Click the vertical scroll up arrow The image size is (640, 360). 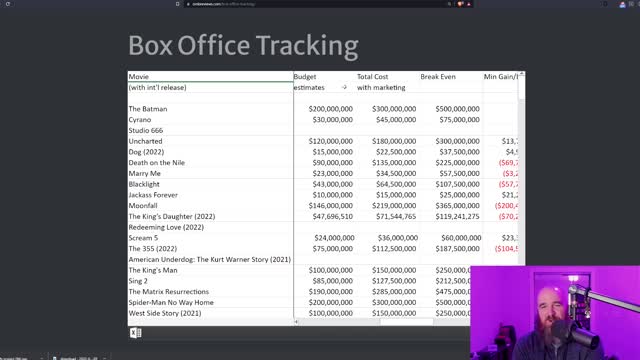click(522, 74)
